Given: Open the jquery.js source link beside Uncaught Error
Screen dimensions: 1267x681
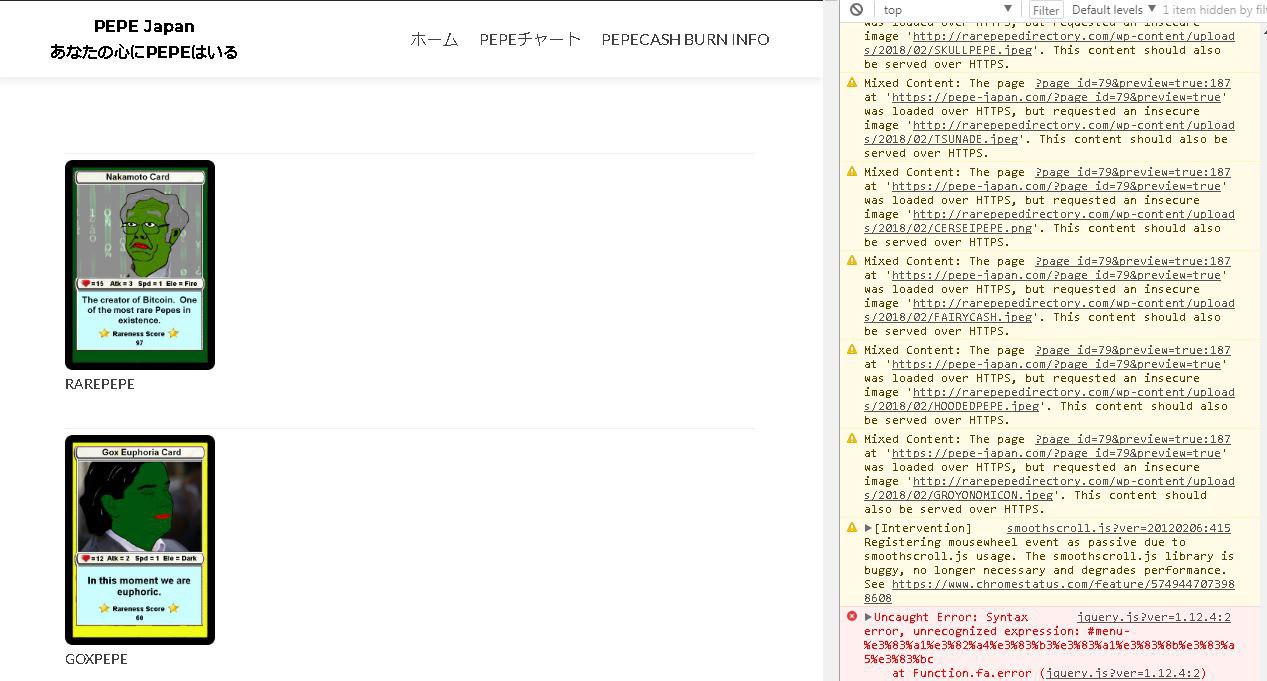Looking at the screenshot, I should point(1154,617).
